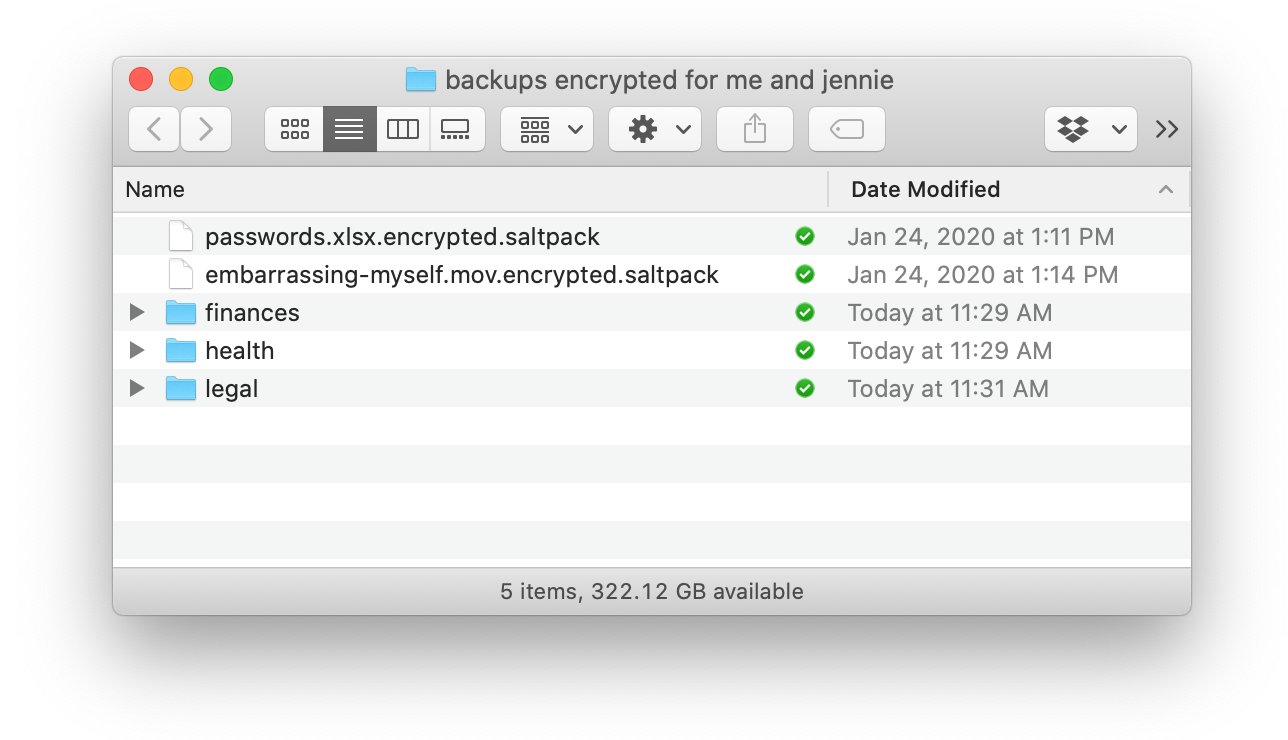Screen dimensions: 1288x740
Task: Click the Edit Tags toolbar button
Action: click(x=847, y=129)
